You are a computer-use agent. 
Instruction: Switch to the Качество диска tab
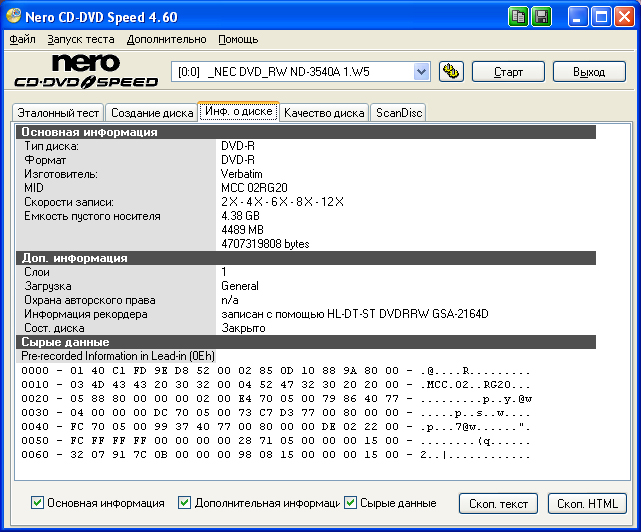pos(324,113)
